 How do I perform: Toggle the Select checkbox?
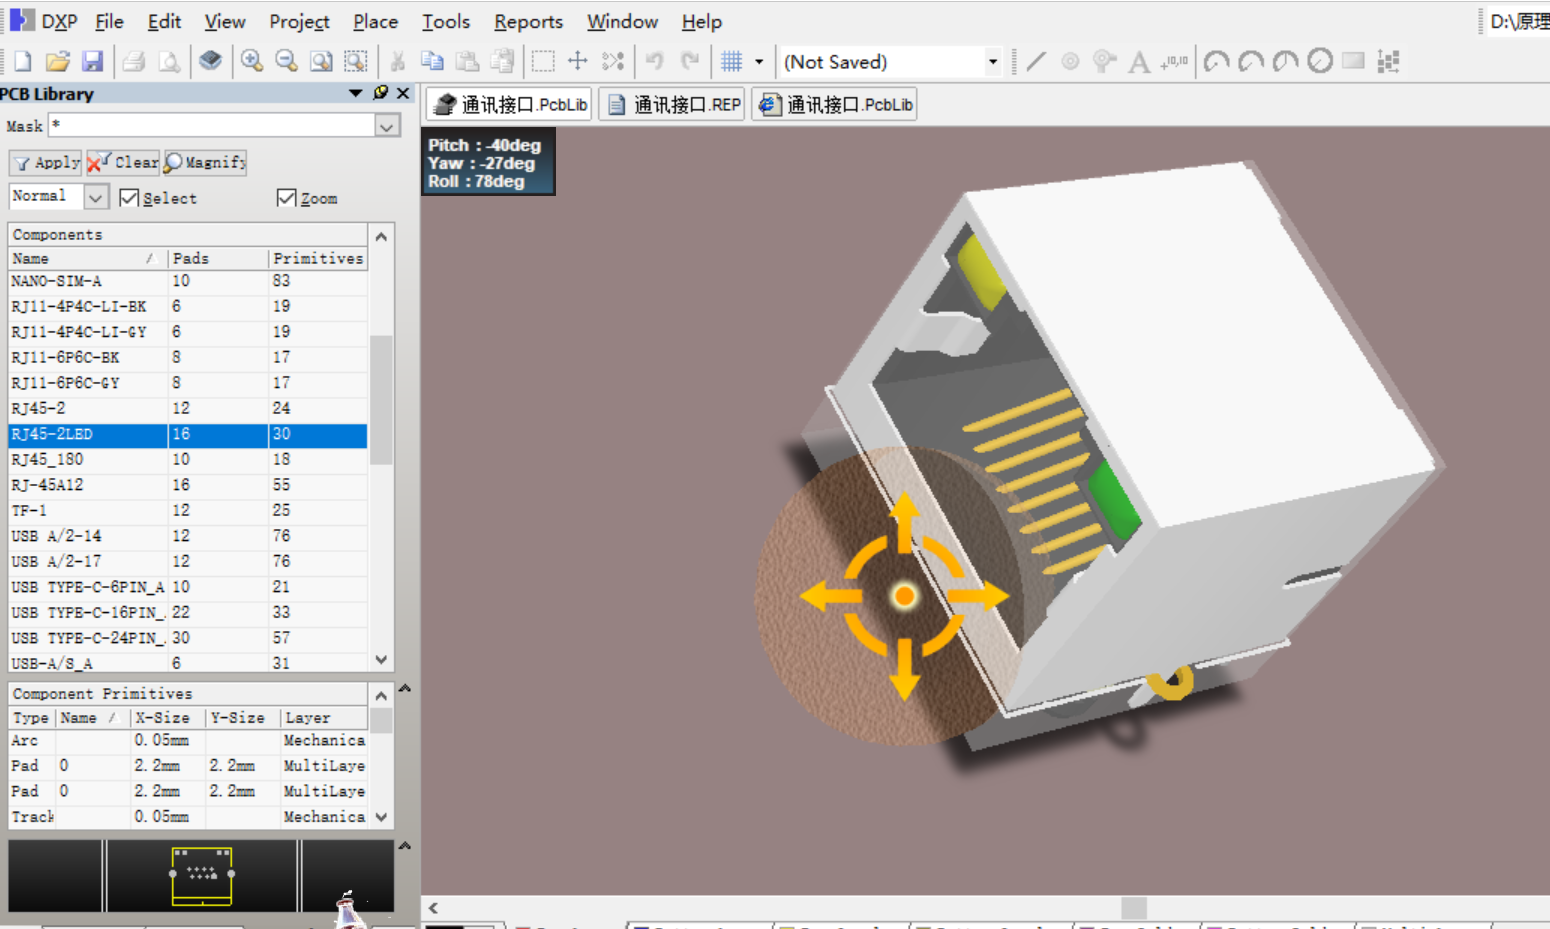pyautogui.click(x=129, y=198)
